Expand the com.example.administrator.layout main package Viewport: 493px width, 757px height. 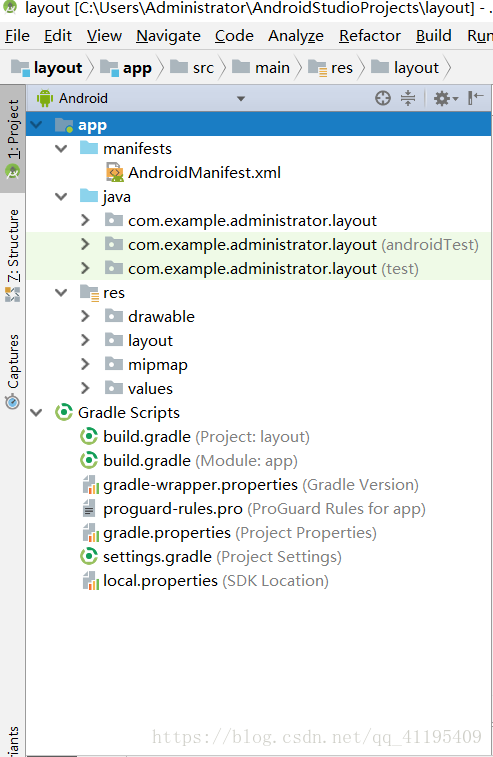point(85,221)
